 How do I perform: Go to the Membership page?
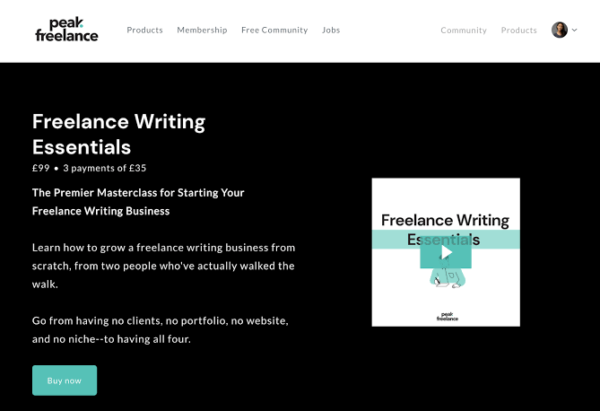[x=202, y=30]
